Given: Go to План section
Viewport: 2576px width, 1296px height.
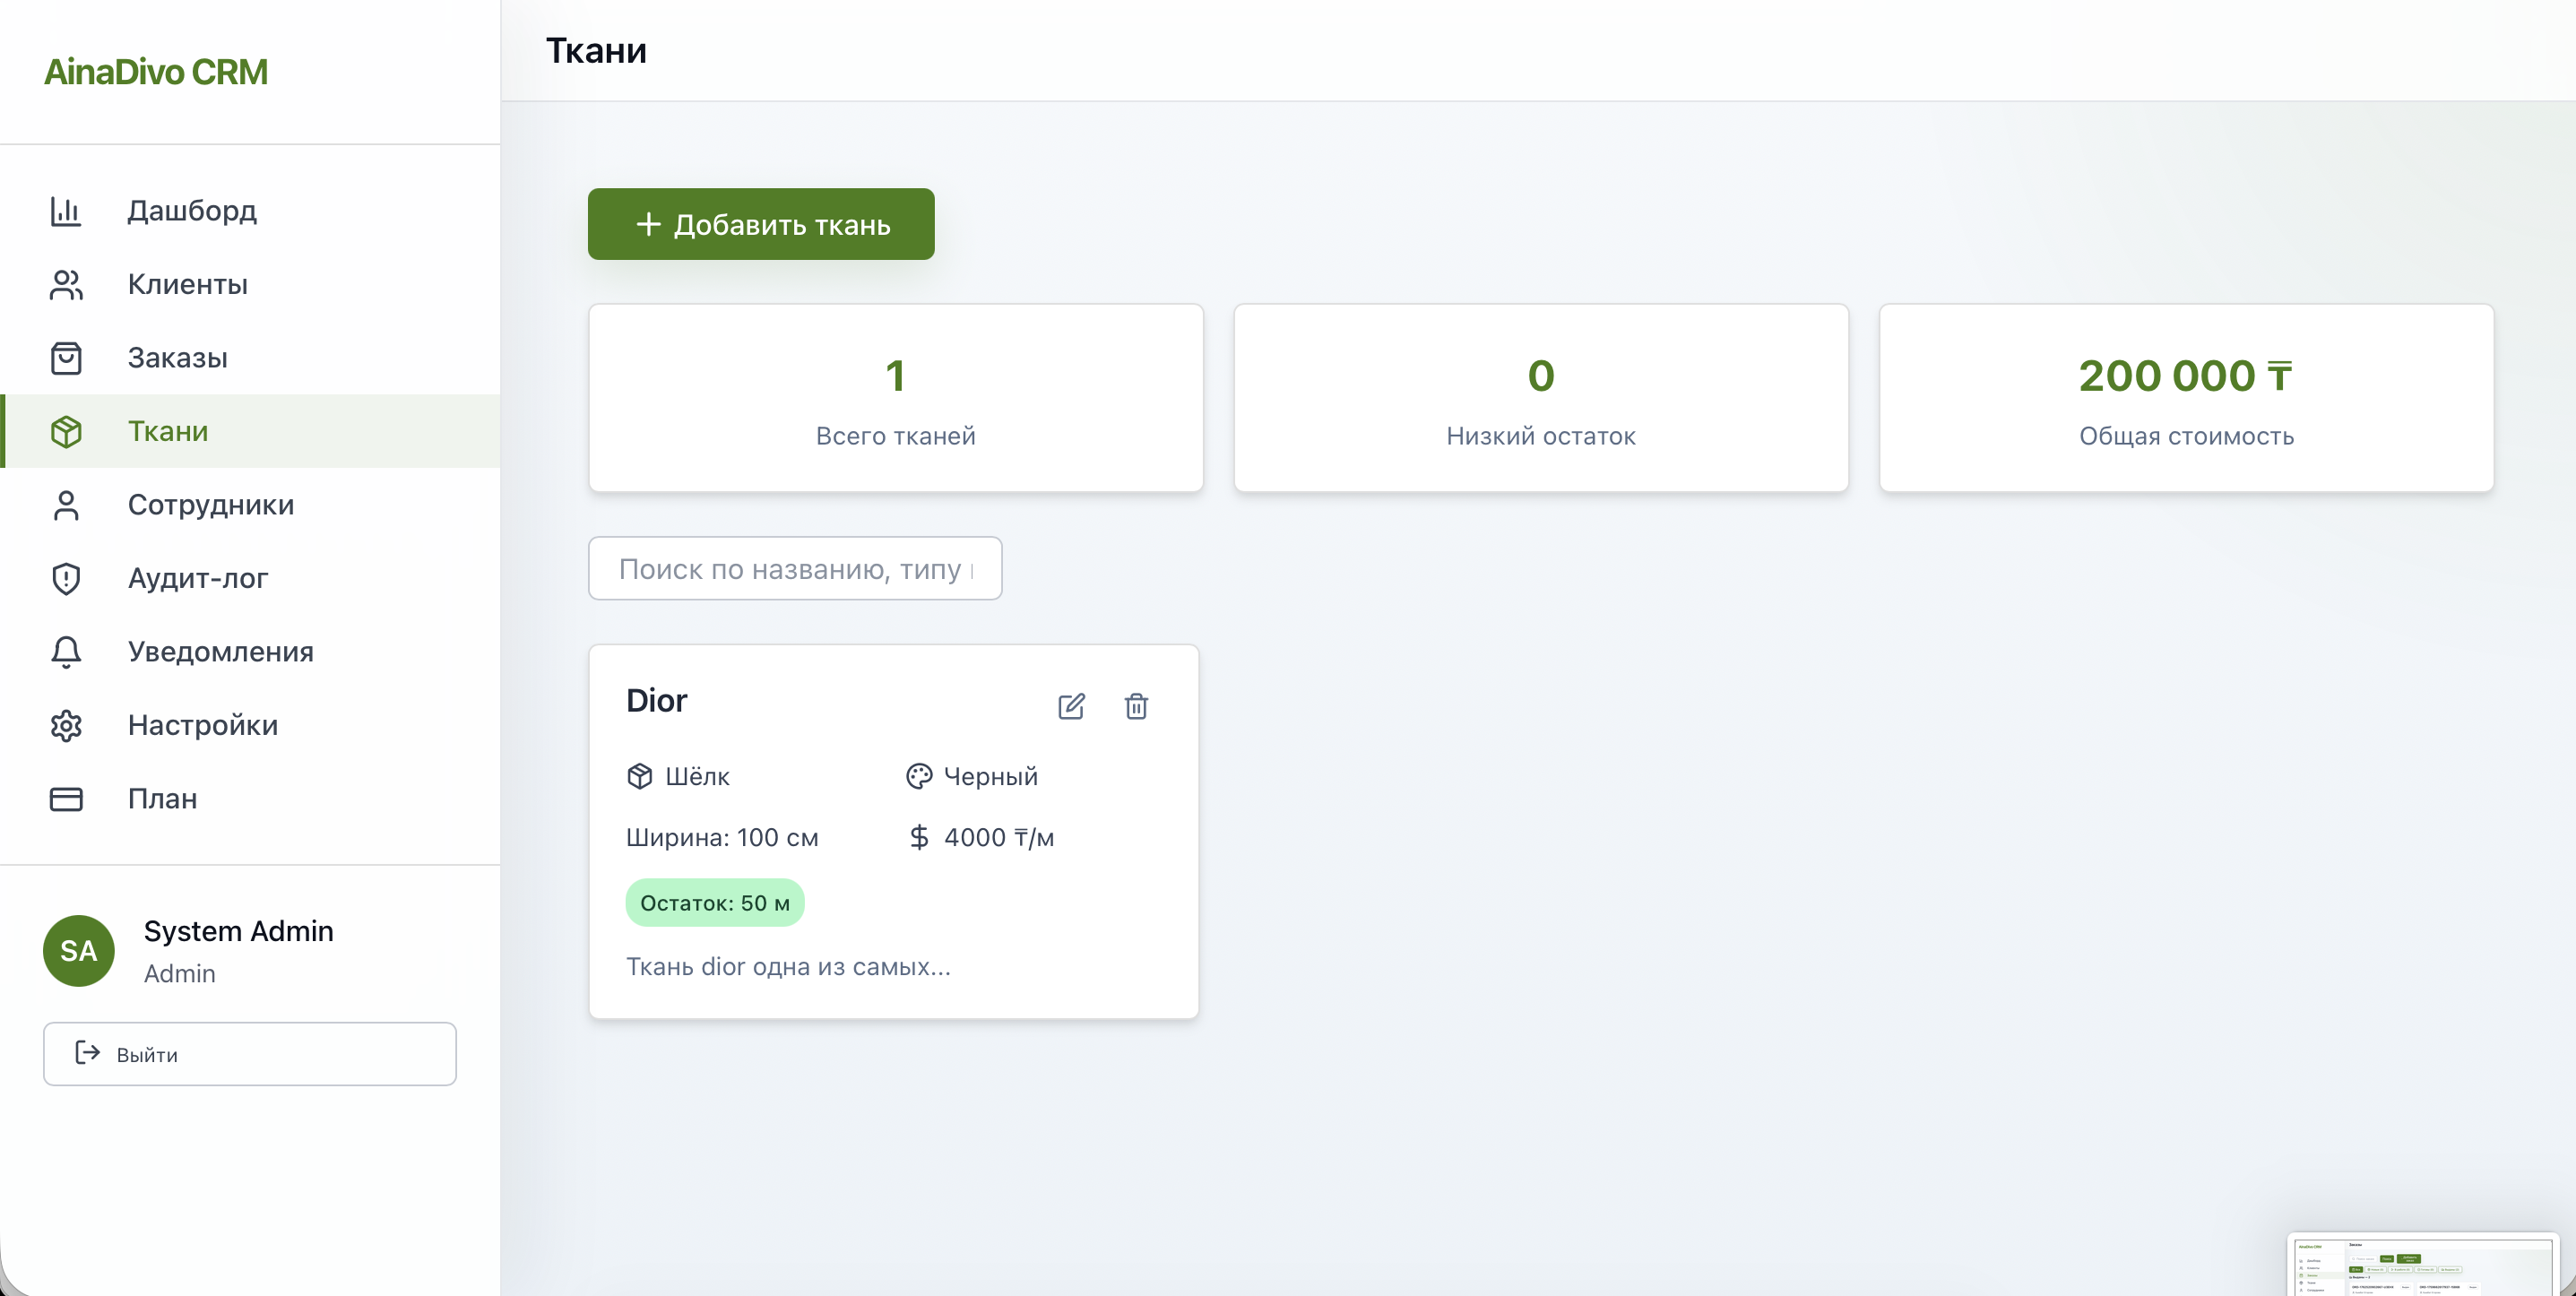Looking at the screenshot, I should 250,799.
